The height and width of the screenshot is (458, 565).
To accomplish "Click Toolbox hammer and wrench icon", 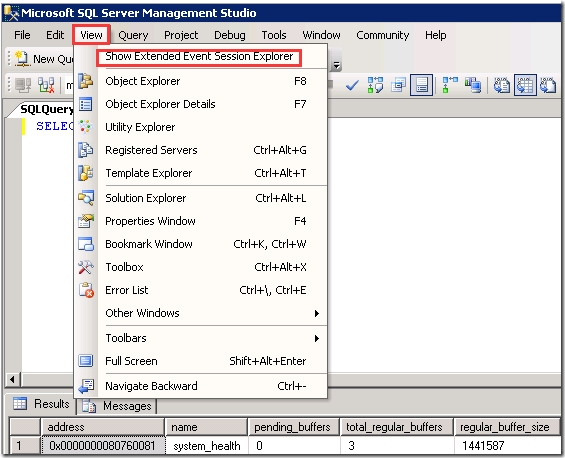I will point(86,267).
